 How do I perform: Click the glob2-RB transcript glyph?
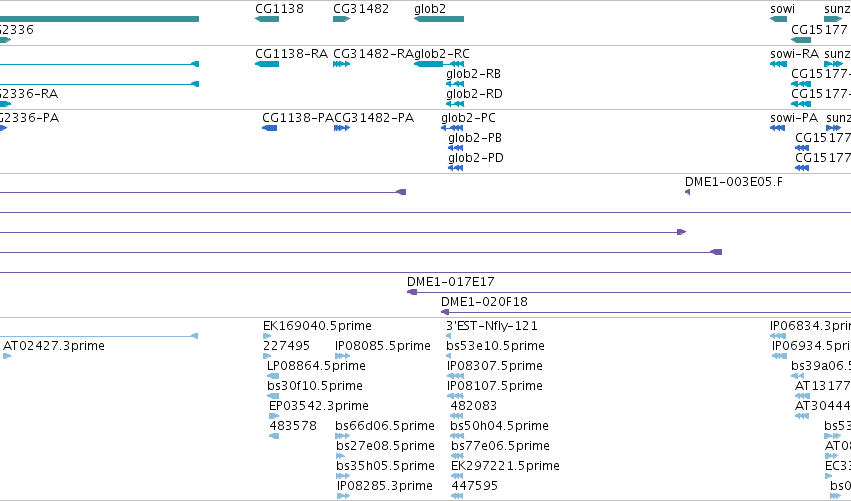[x=455, y=84]
